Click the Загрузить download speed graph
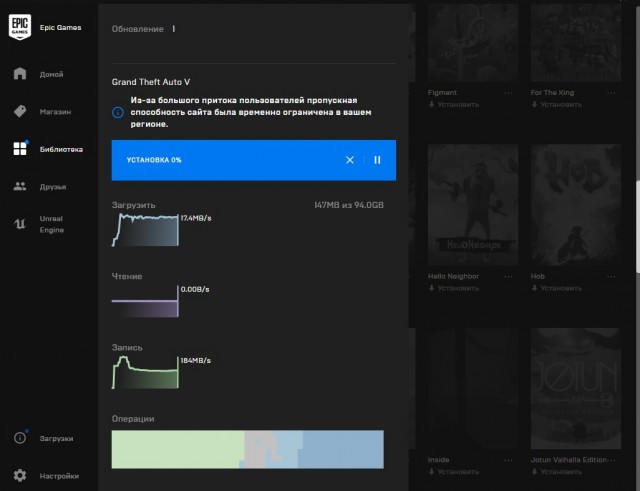The image size is (640, 491). pyautogui.click(x=145, y=230)
